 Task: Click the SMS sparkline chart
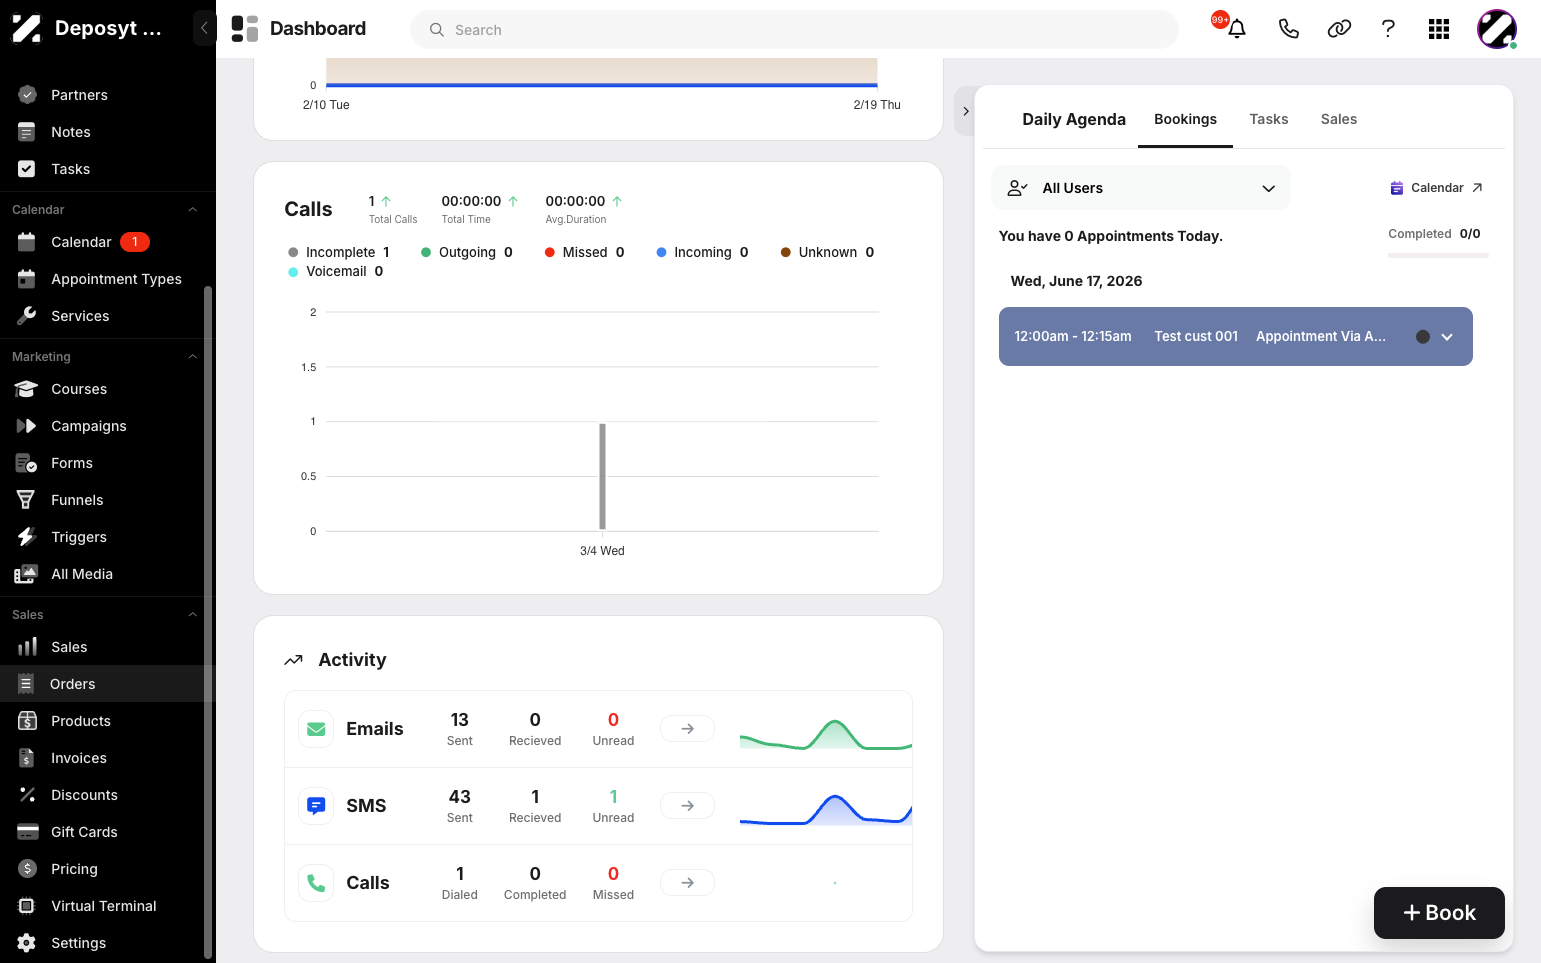tap(825, 810)
